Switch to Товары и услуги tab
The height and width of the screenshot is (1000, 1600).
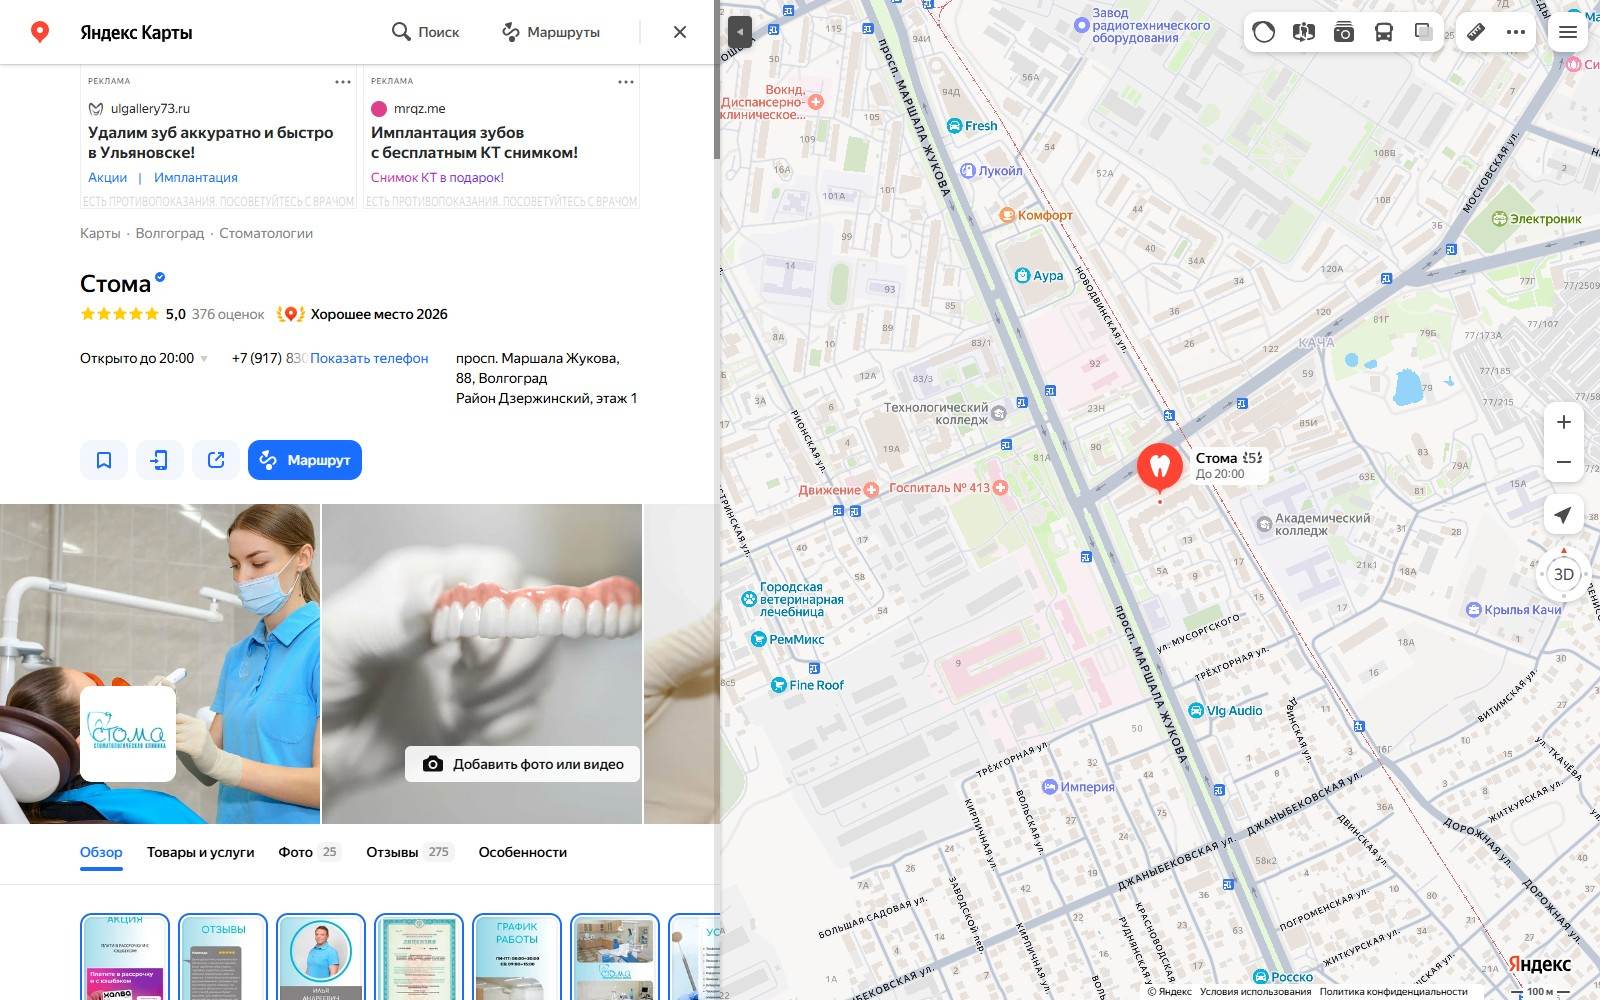tap(200, 852)
